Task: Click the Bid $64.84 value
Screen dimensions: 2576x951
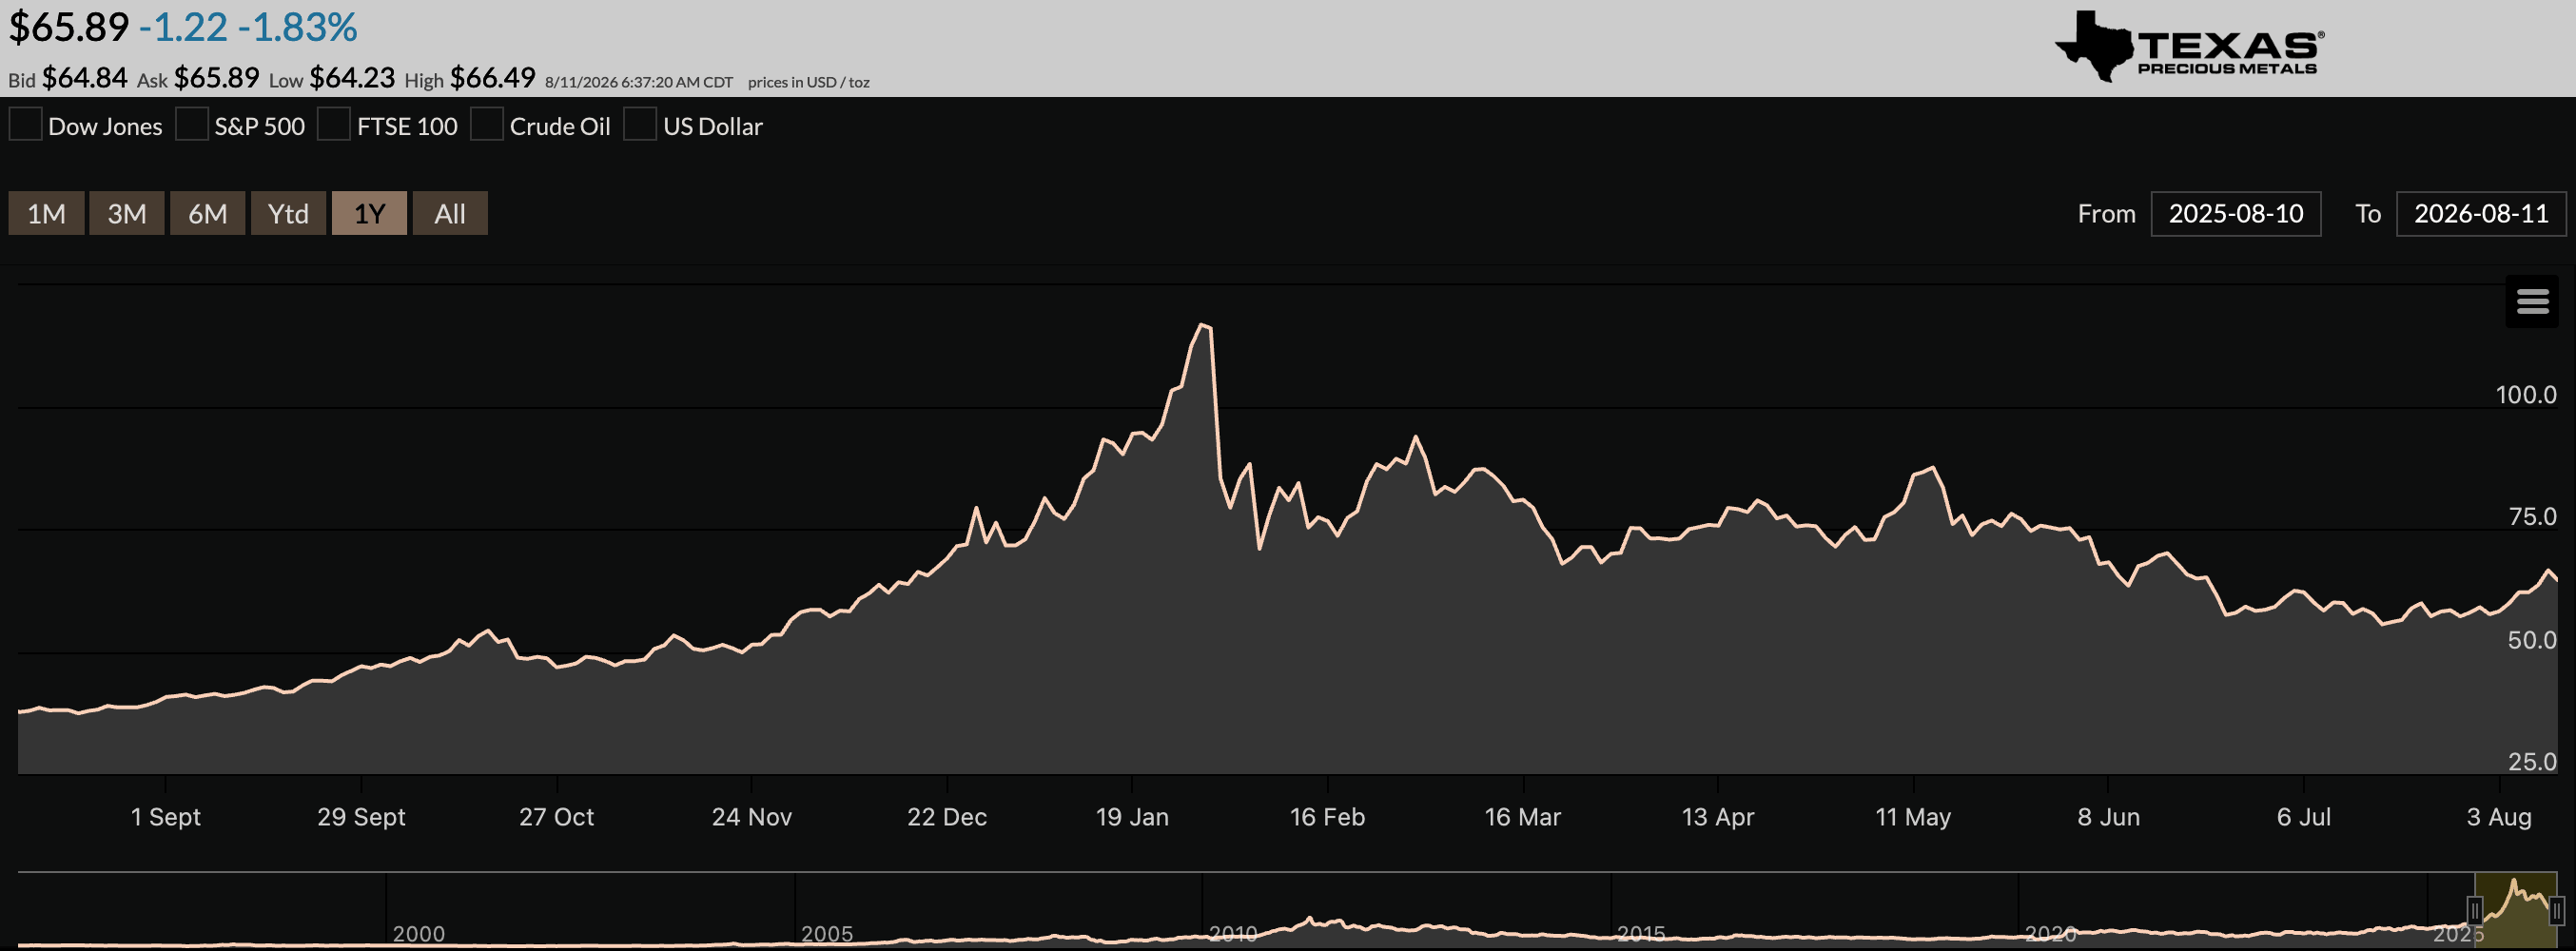Action: [x=85, y=77]
